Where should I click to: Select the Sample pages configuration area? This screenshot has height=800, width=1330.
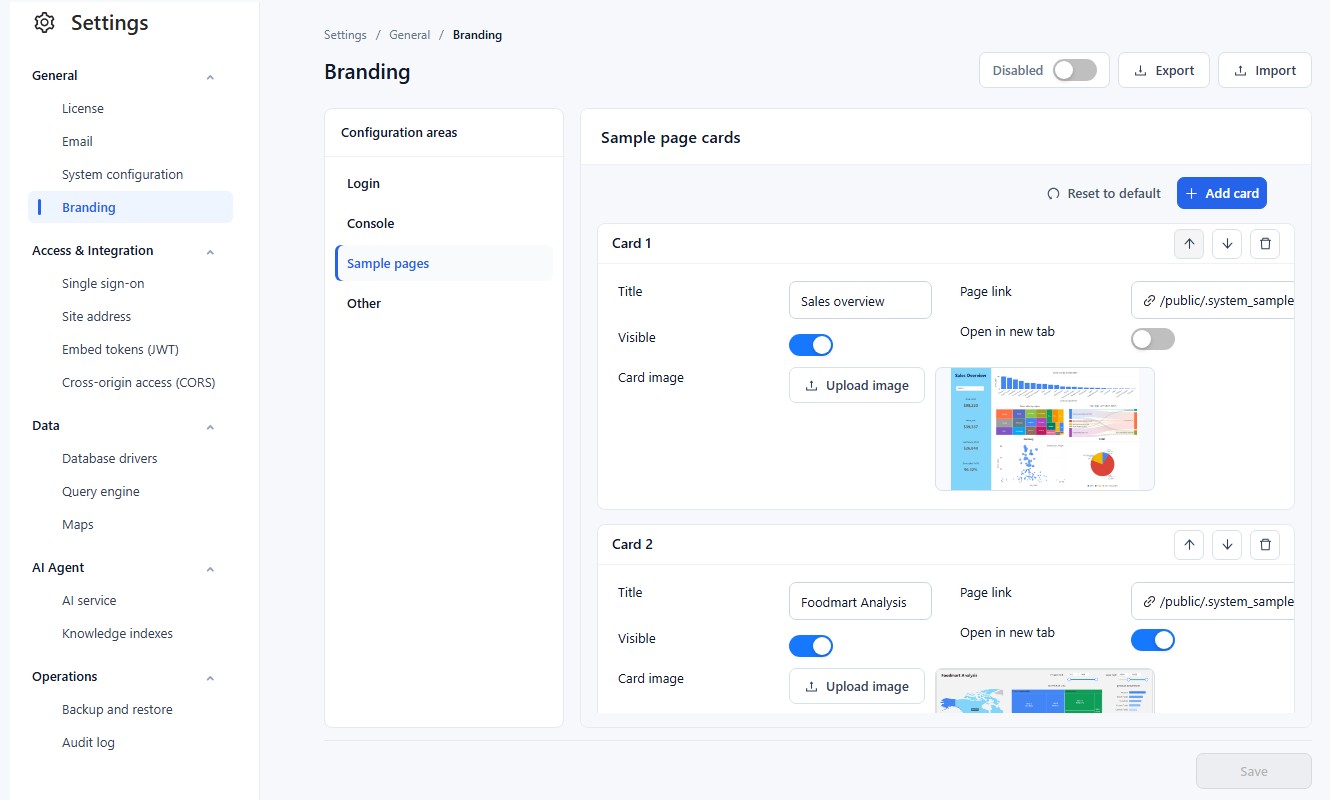pos(444,264)
